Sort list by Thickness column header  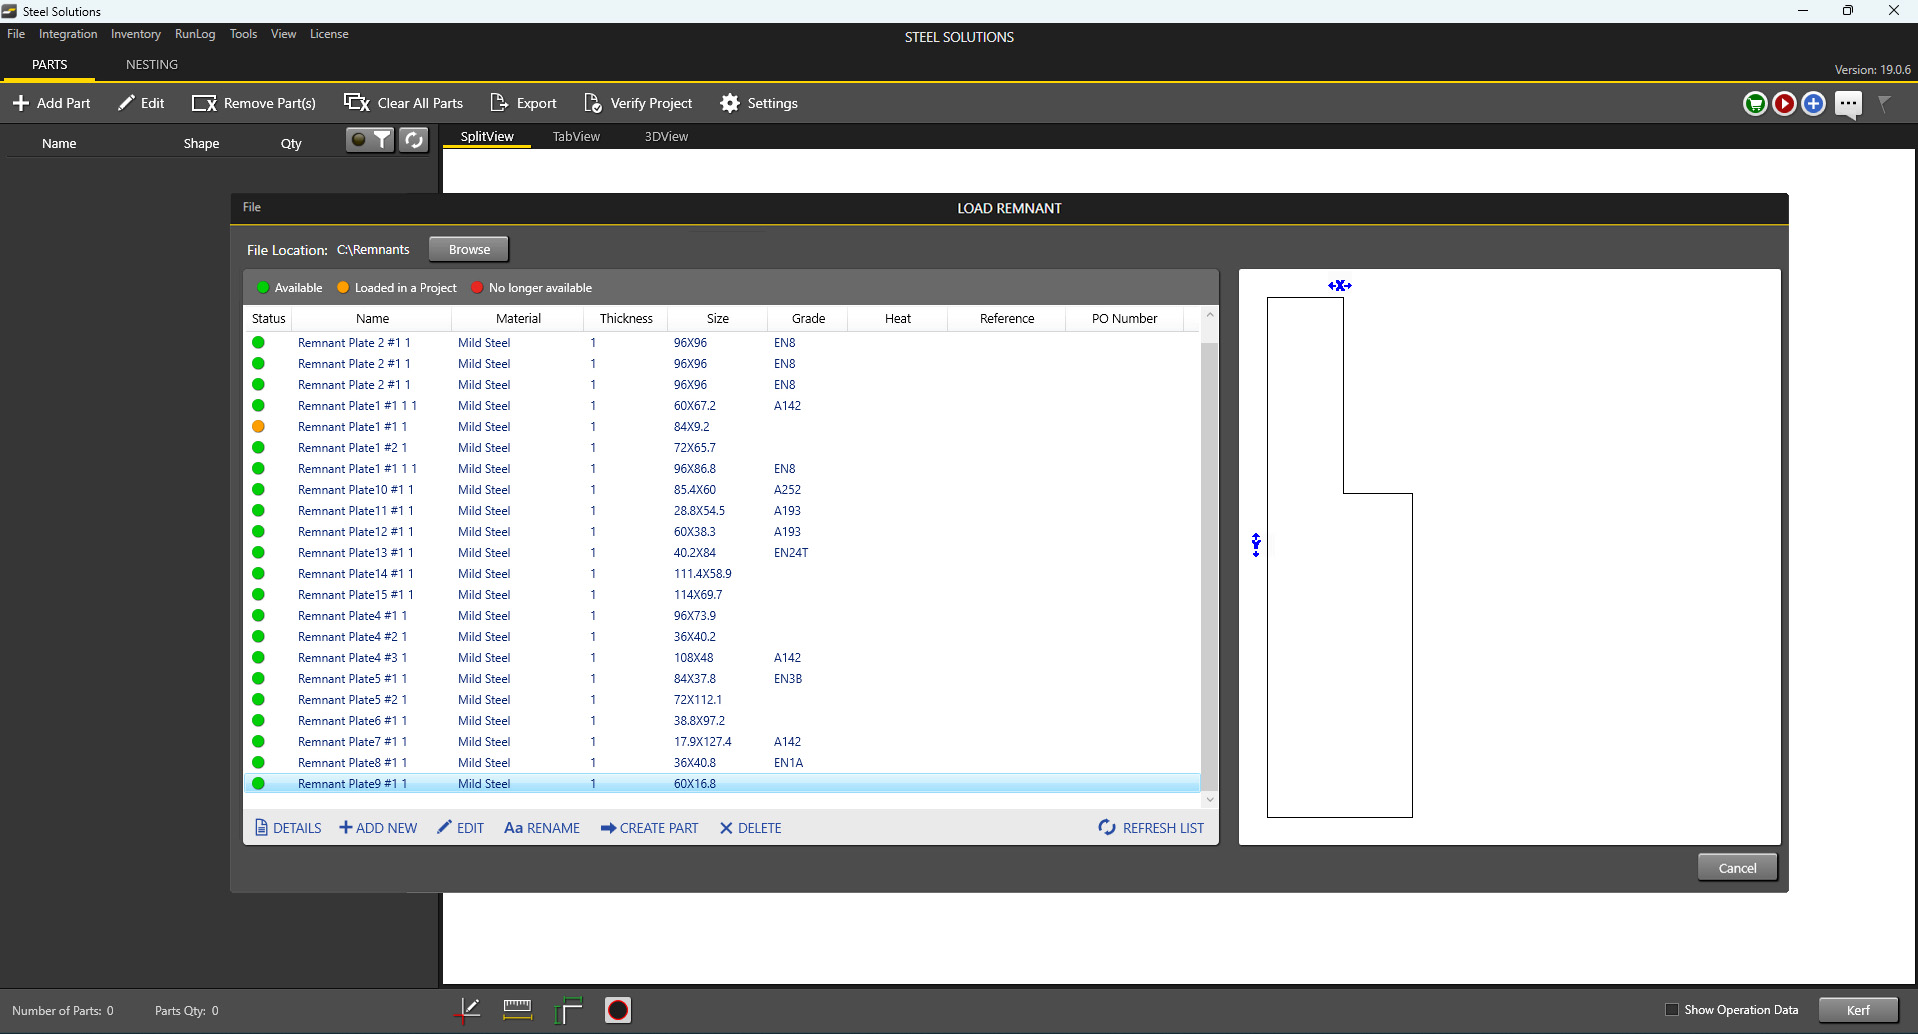pyautogui.click(x=626, y=318)
